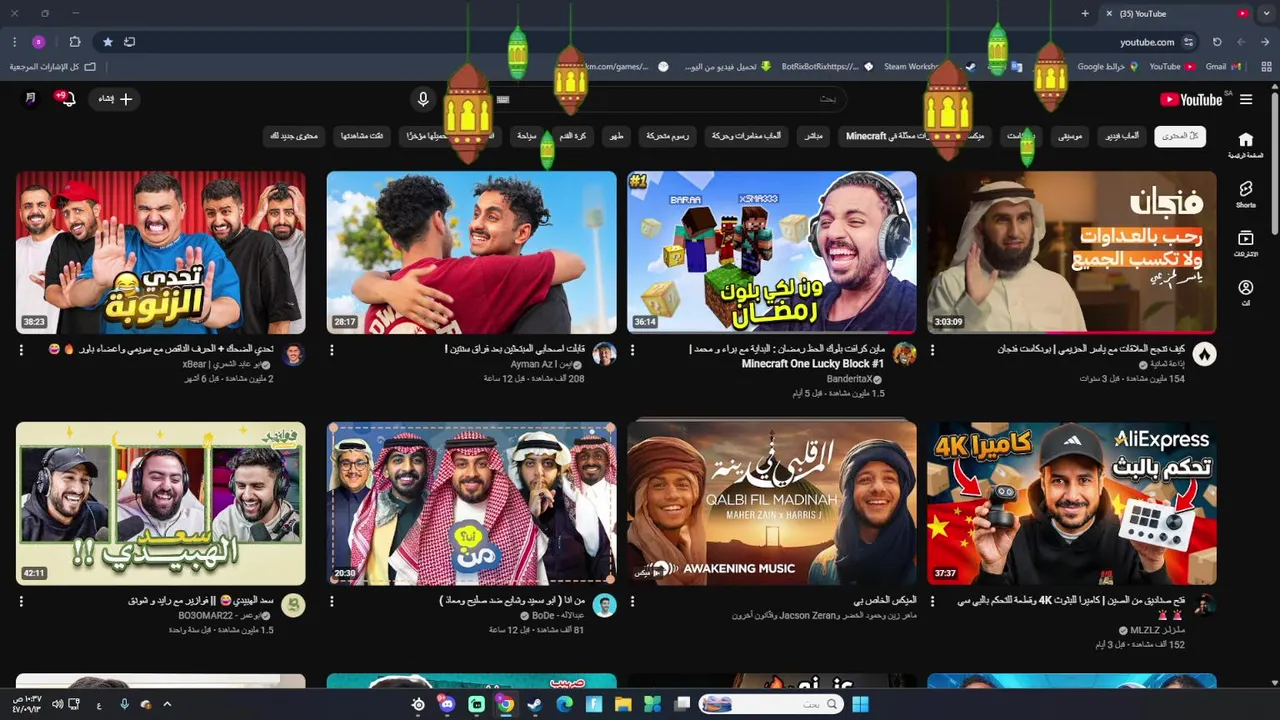Open Subscriptions sidebar icon
The width and height of the screenshot is (1280, 720).
[x=1245, y=243]
